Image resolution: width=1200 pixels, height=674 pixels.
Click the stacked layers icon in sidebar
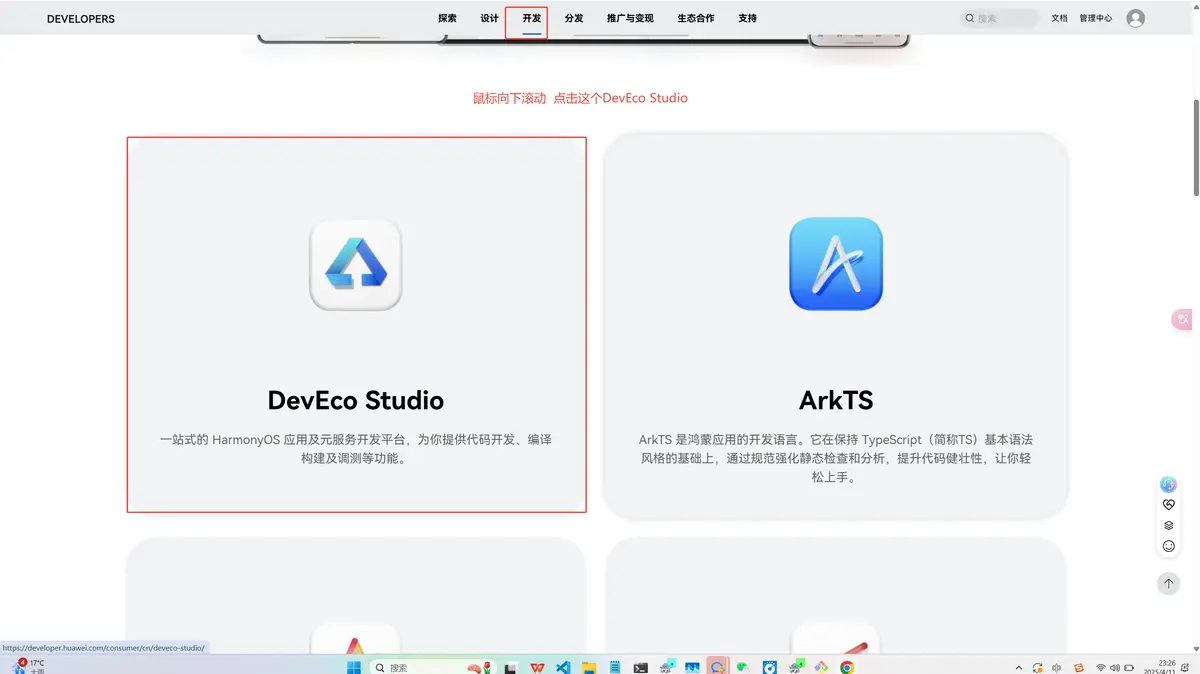1168,525
